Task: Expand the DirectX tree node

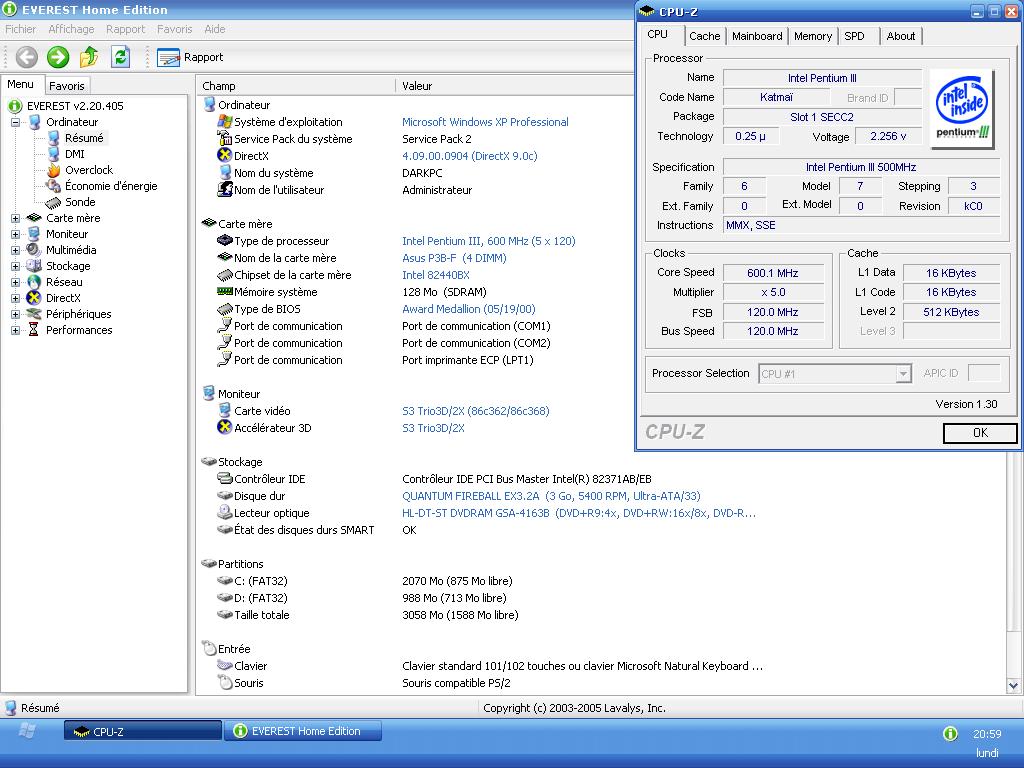Action: coord(16,298)
